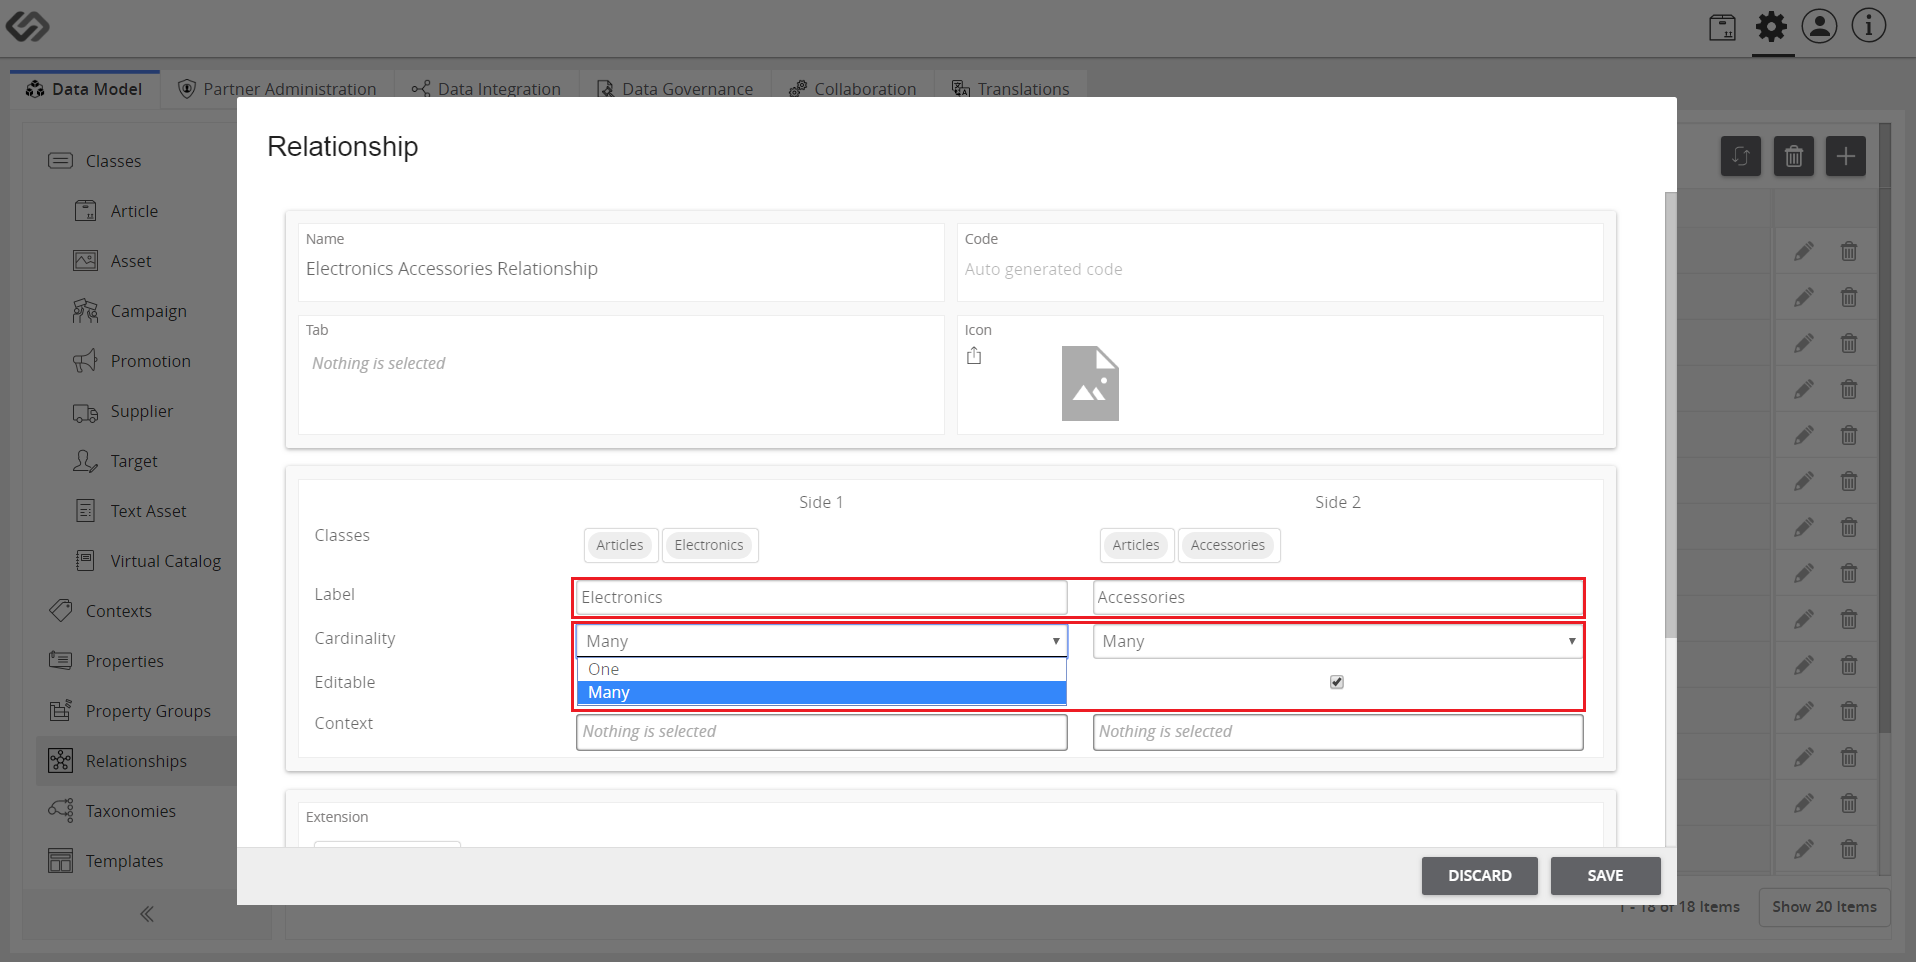
Task: Click the Show 20 Items button
Action: pyautogui.click(x=1824, y=907)
